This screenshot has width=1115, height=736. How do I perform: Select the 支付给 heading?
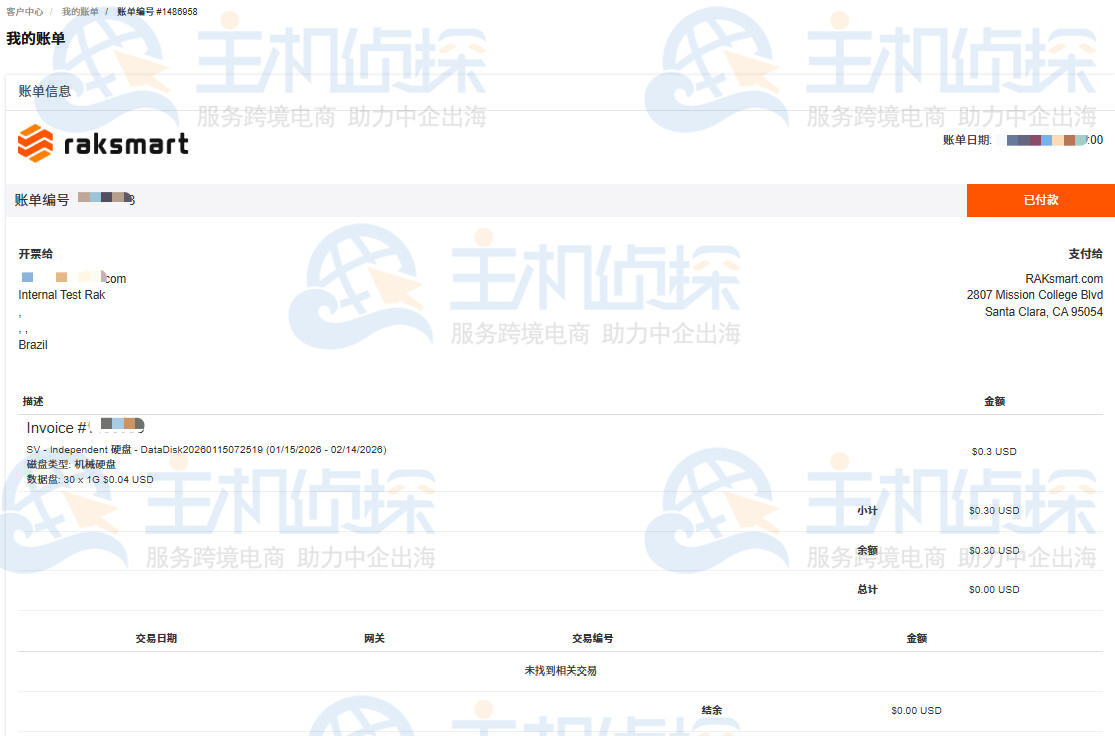(x=1085, y=254)
